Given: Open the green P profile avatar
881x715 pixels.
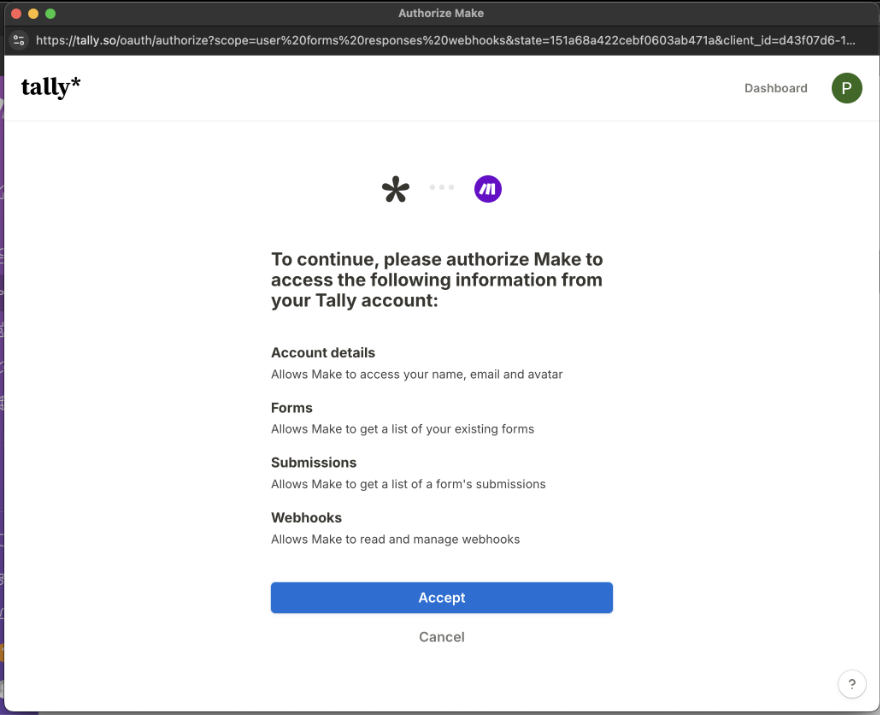Looking at the screenshot, I should pyautogui.click(x=847, y=88).
